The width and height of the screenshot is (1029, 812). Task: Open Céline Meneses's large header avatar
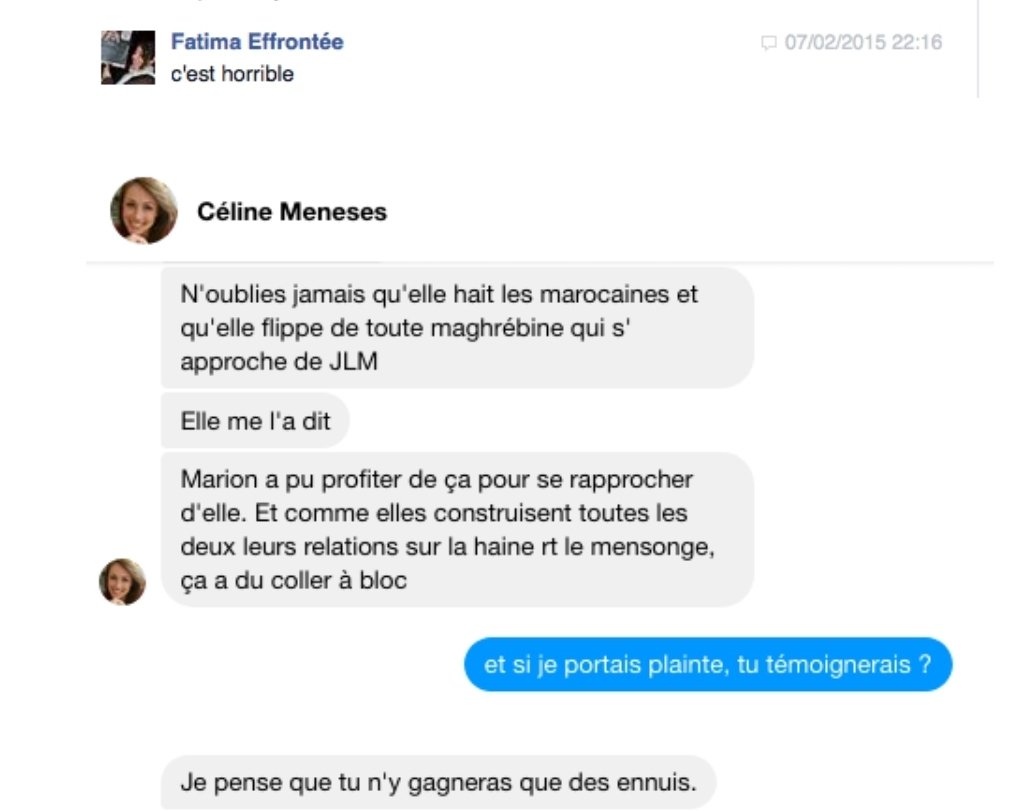coord(144,211)
